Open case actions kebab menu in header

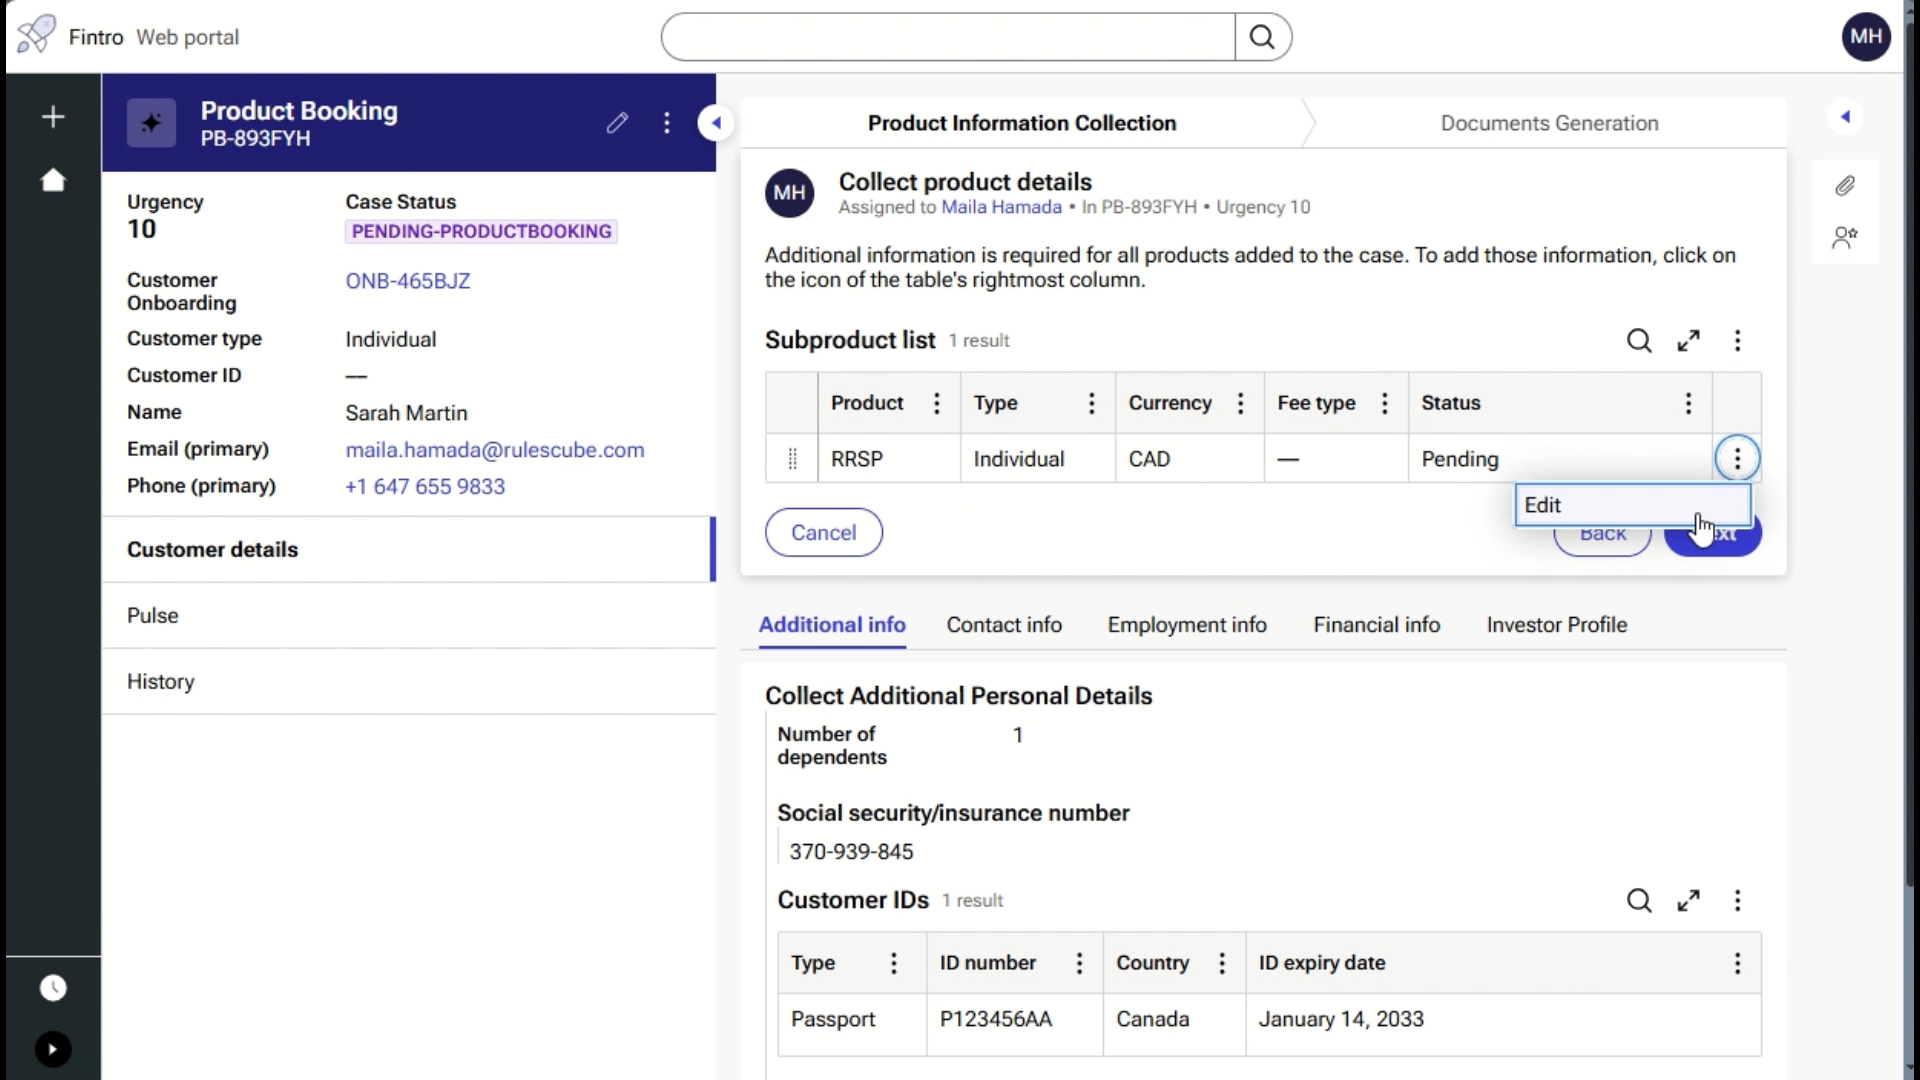click(x=667, y=123)
